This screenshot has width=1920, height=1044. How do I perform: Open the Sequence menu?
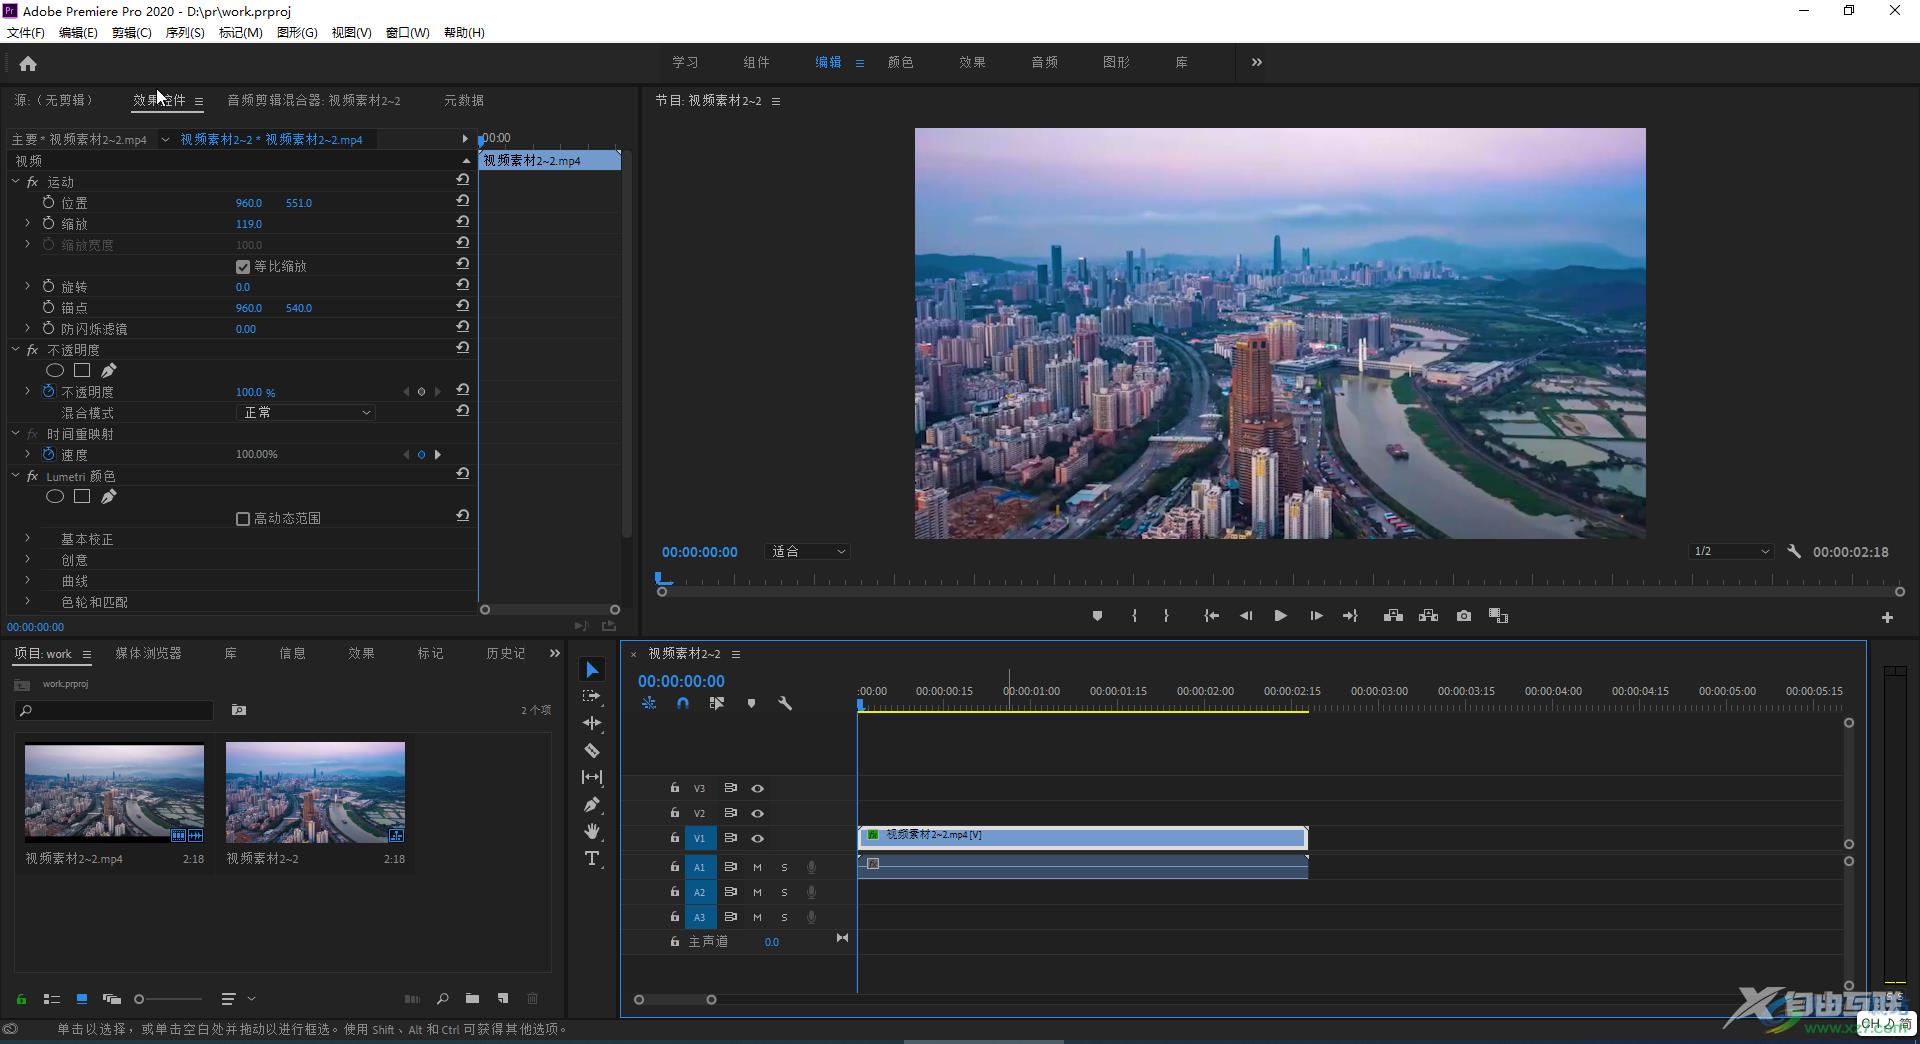[x=185, y=32]
